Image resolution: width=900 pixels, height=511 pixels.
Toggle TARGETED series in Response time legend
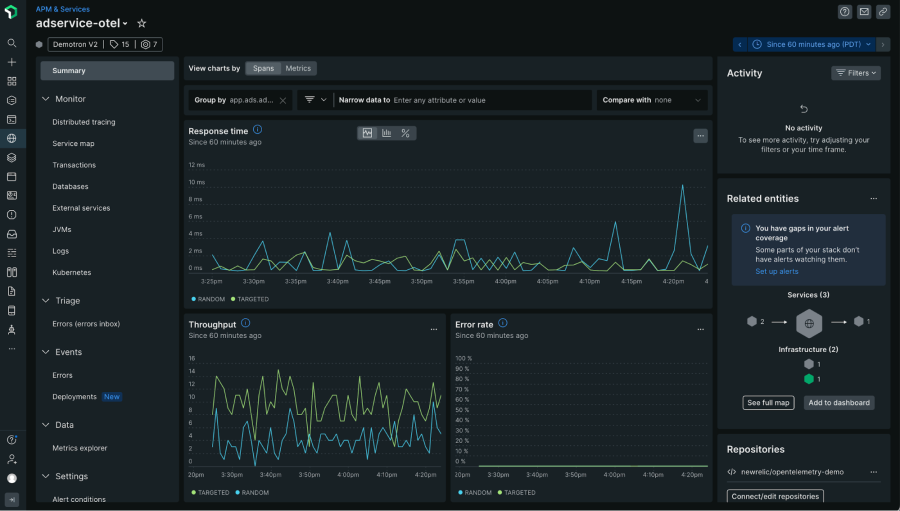coord(250,299)
